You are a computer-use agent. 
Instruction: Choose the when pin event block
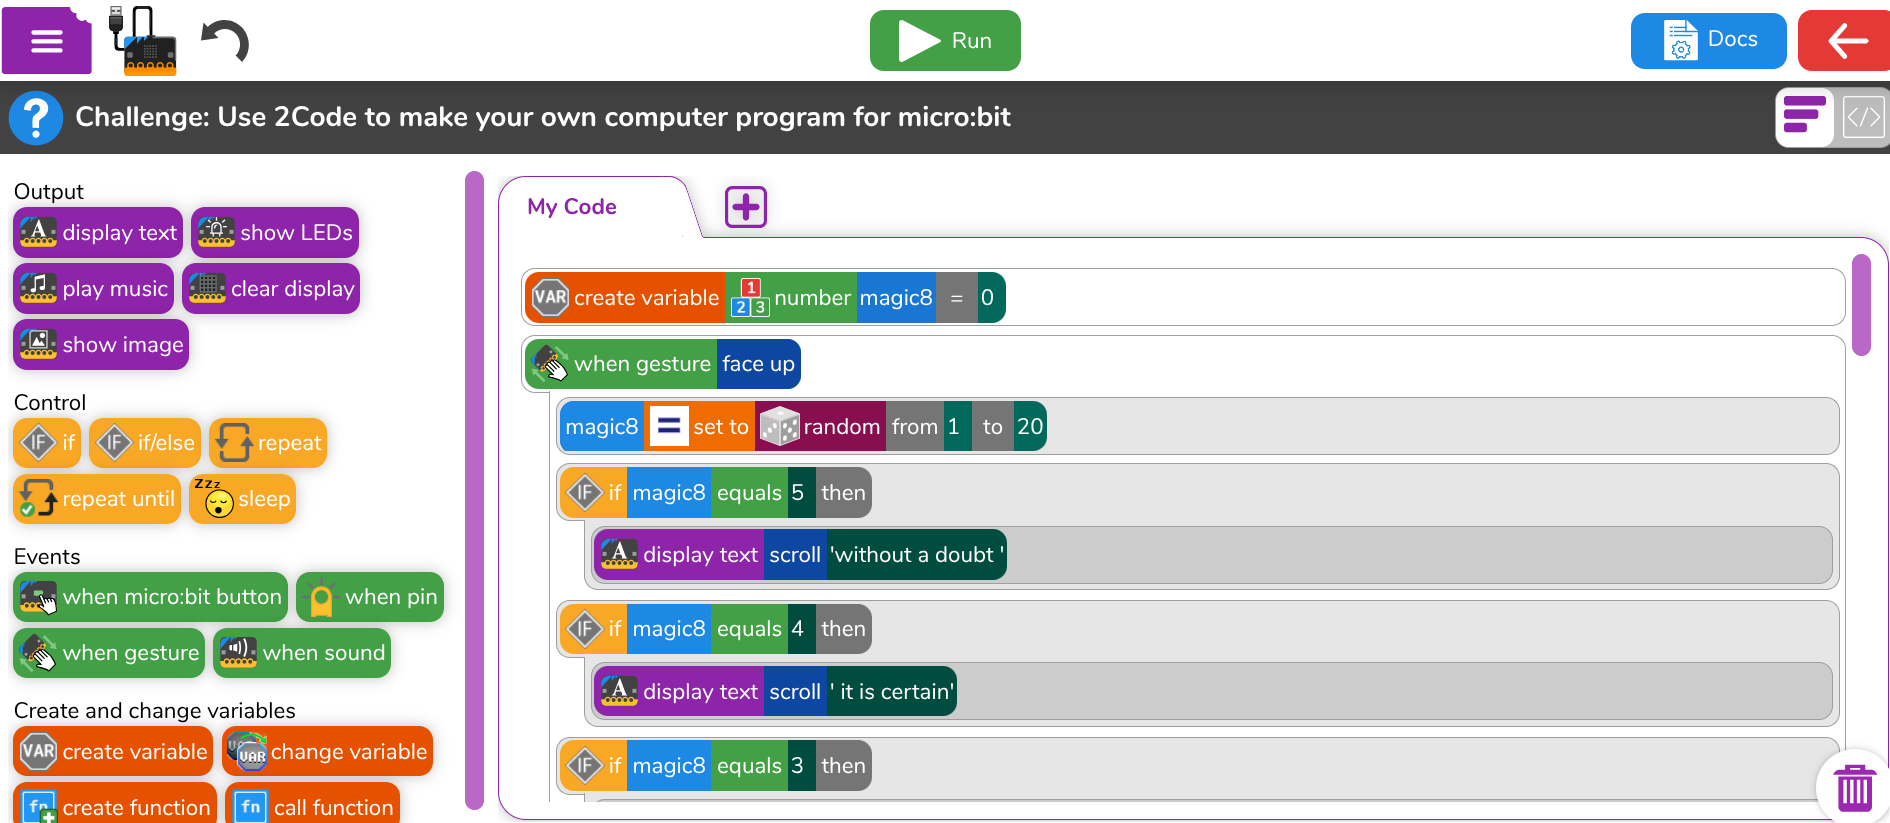(x=370, y=597)
